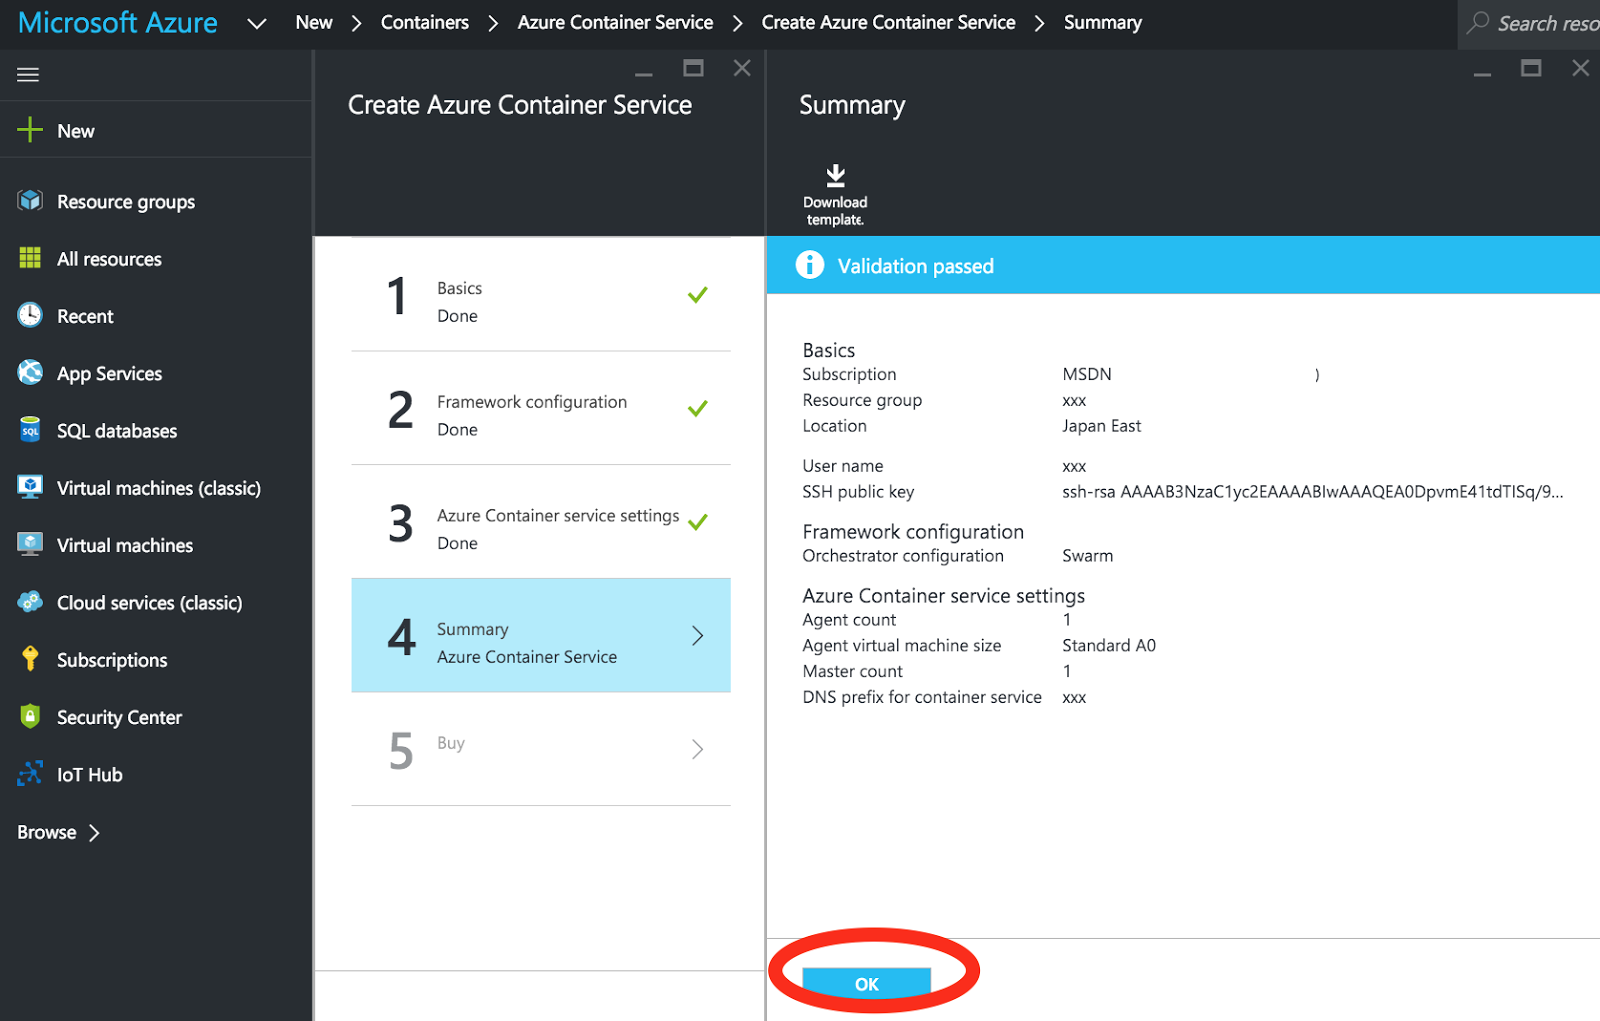This screenshot has height=1021, width=1600.
Task: Click the SQL databases icon
Action: [30, 430]
